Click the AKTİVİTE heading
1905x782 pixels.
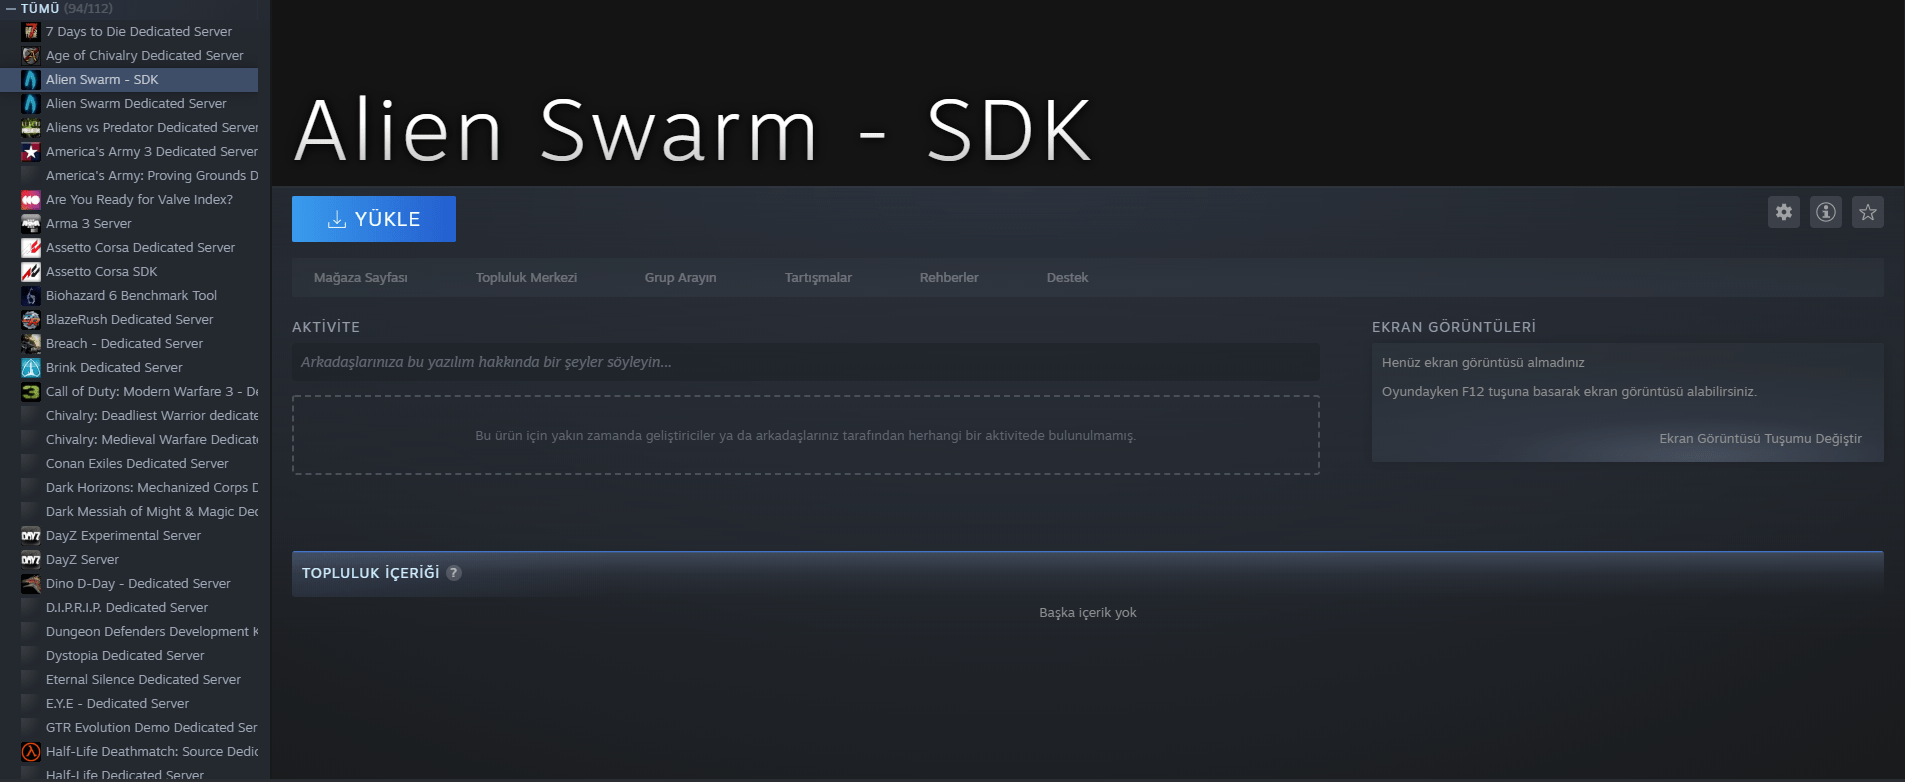326,327
